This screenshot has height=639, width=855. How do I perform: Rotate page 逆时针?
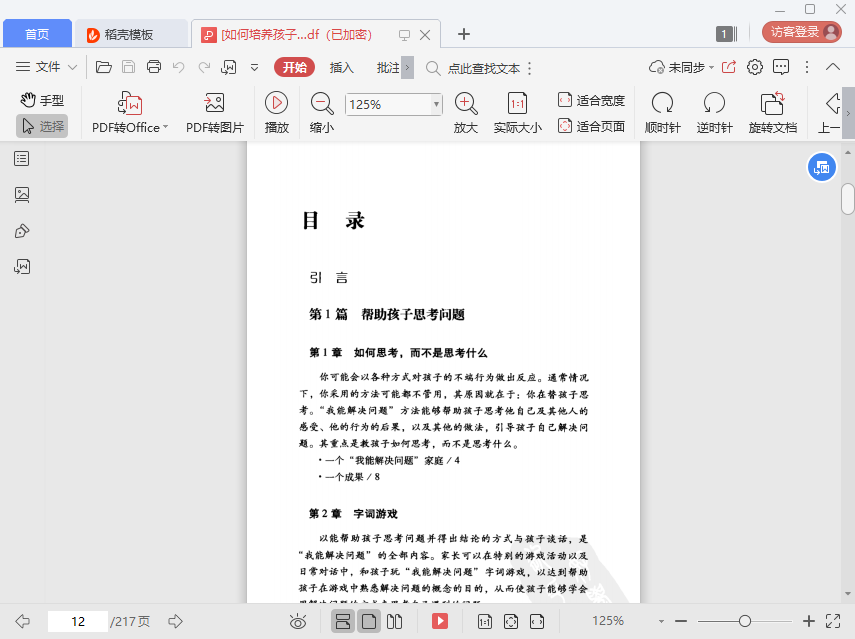coord(714,112)
